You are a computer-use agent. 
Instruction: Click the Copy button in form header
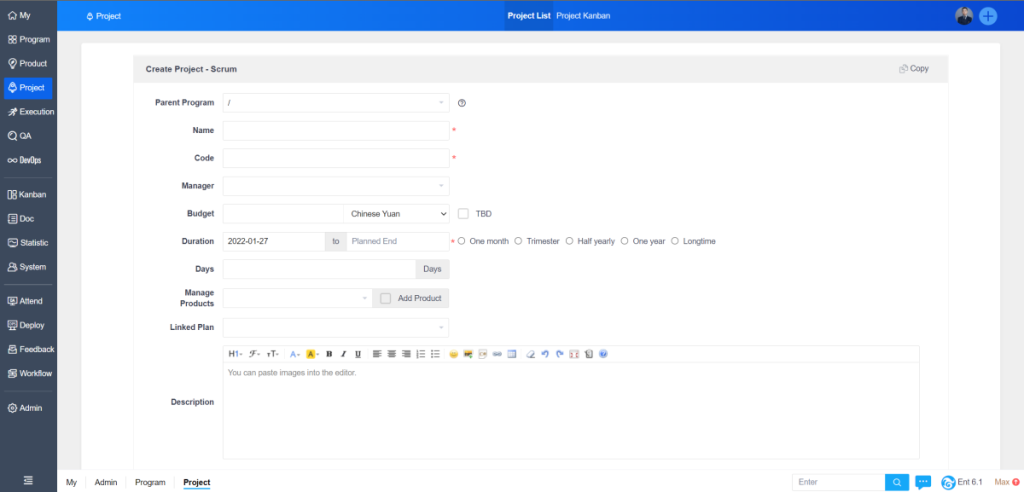[913, 69]
